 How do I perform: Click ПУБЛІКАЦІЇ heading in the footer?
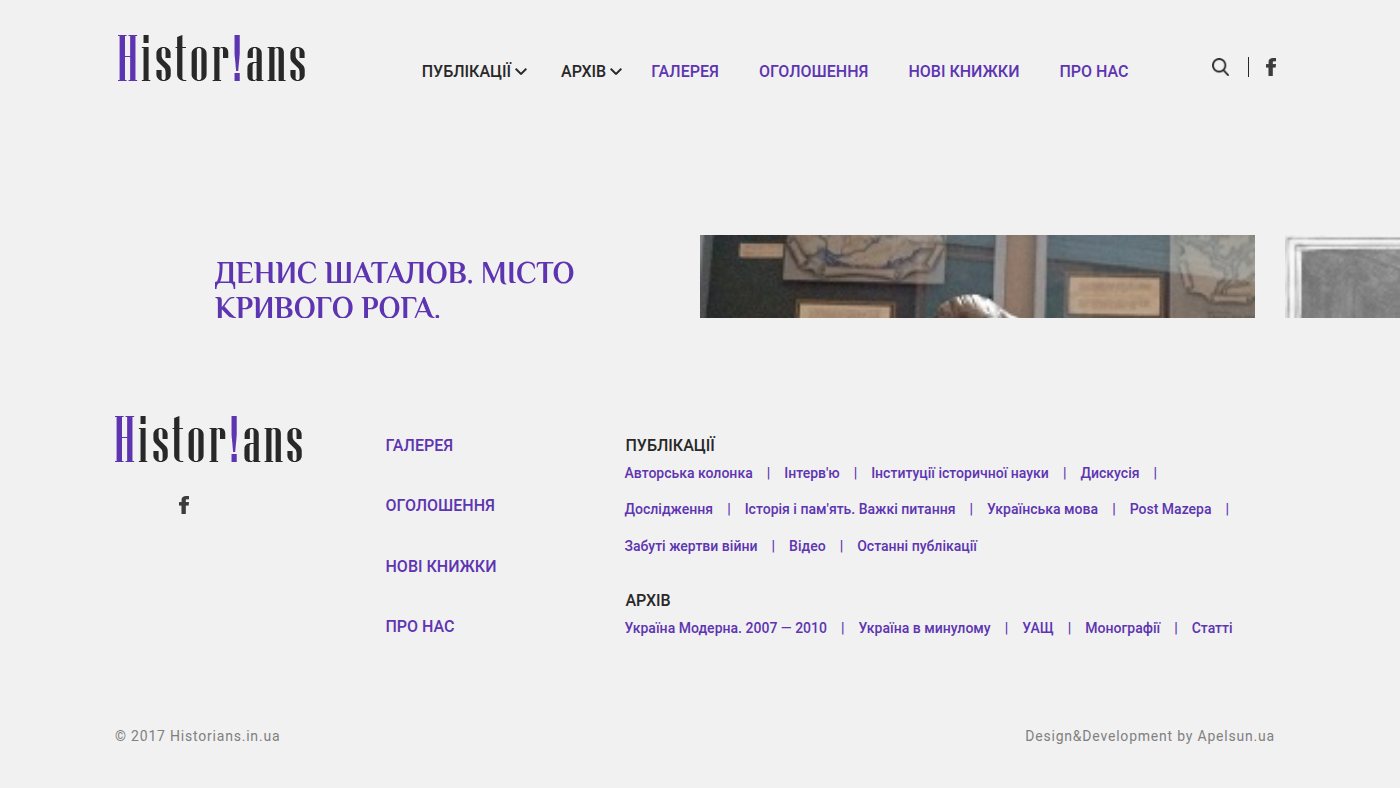pyautogui.click(x=670, y=445)
